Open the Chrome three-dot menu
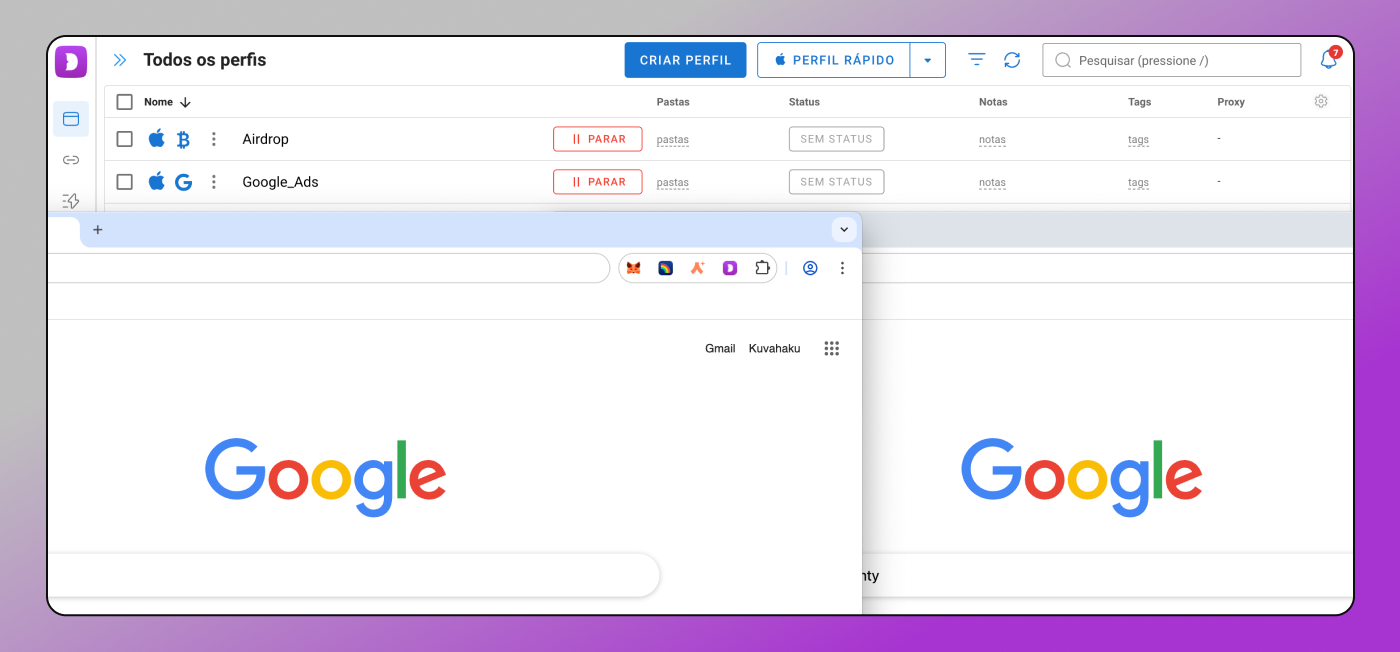 coord(842,268)
